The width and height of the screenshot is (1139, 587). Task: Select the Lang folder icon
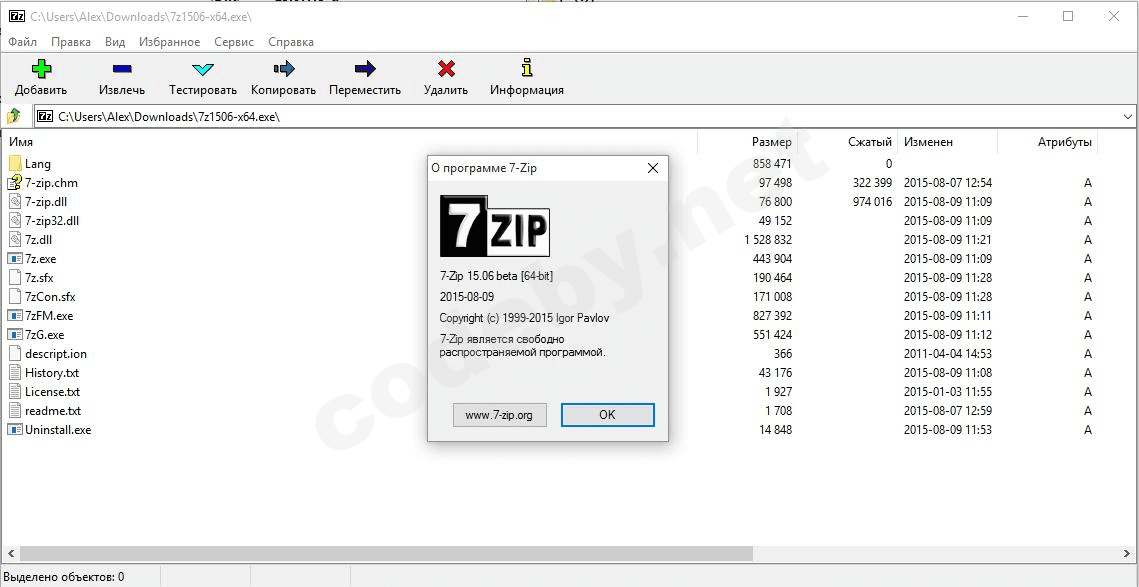(x=15, y=163)
